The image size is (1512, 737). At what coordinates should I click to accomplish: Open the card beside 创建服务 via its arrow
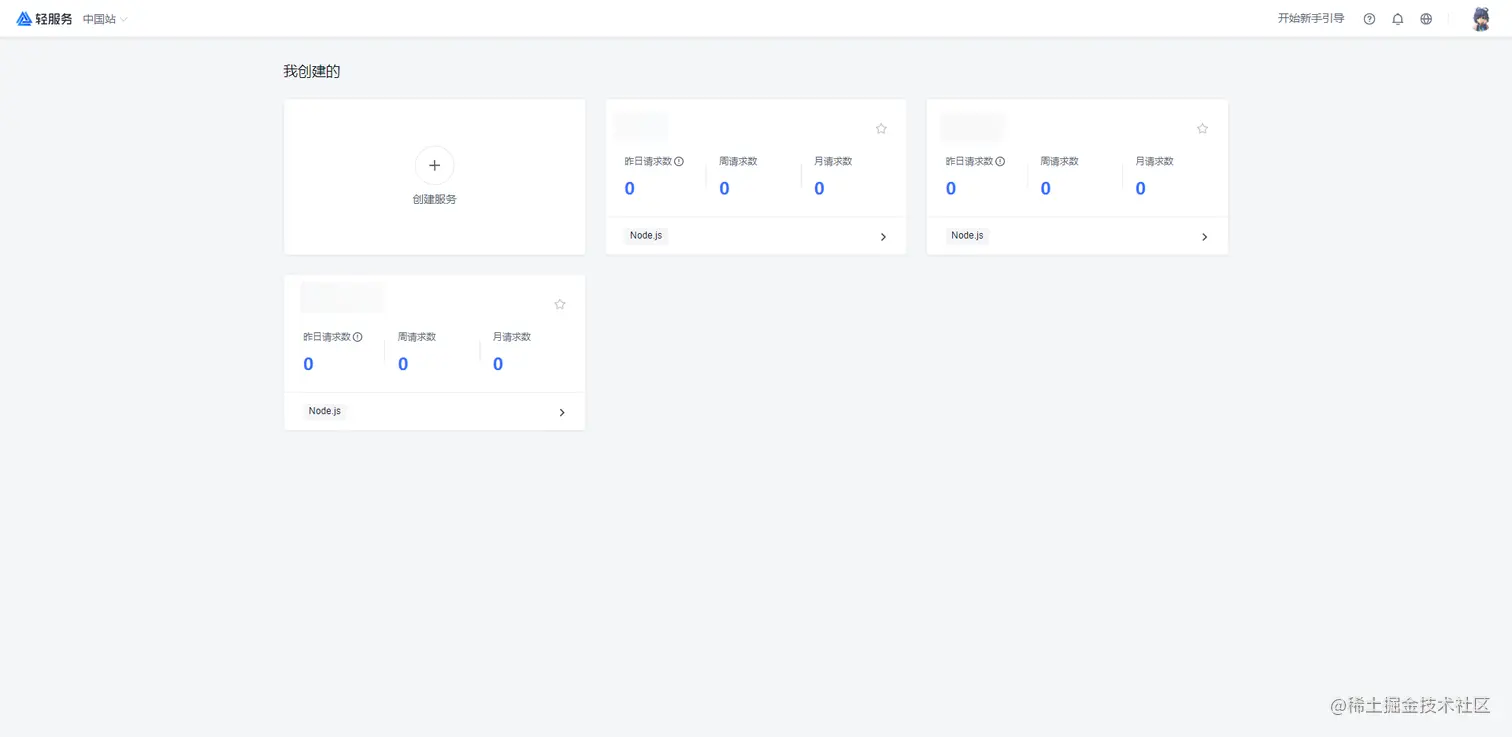883,237
